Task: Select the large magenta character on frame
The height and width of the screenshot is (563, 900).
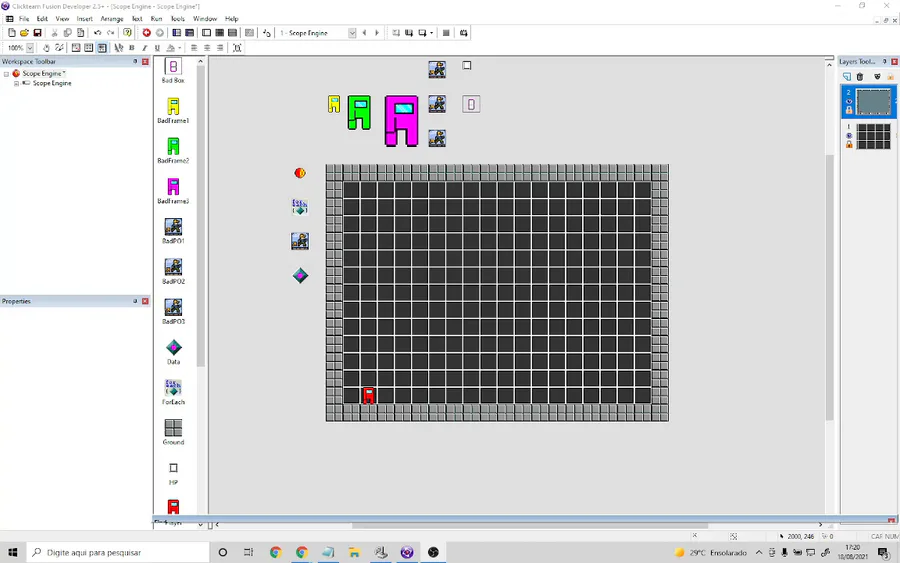Action: click(x=401, y=121)
